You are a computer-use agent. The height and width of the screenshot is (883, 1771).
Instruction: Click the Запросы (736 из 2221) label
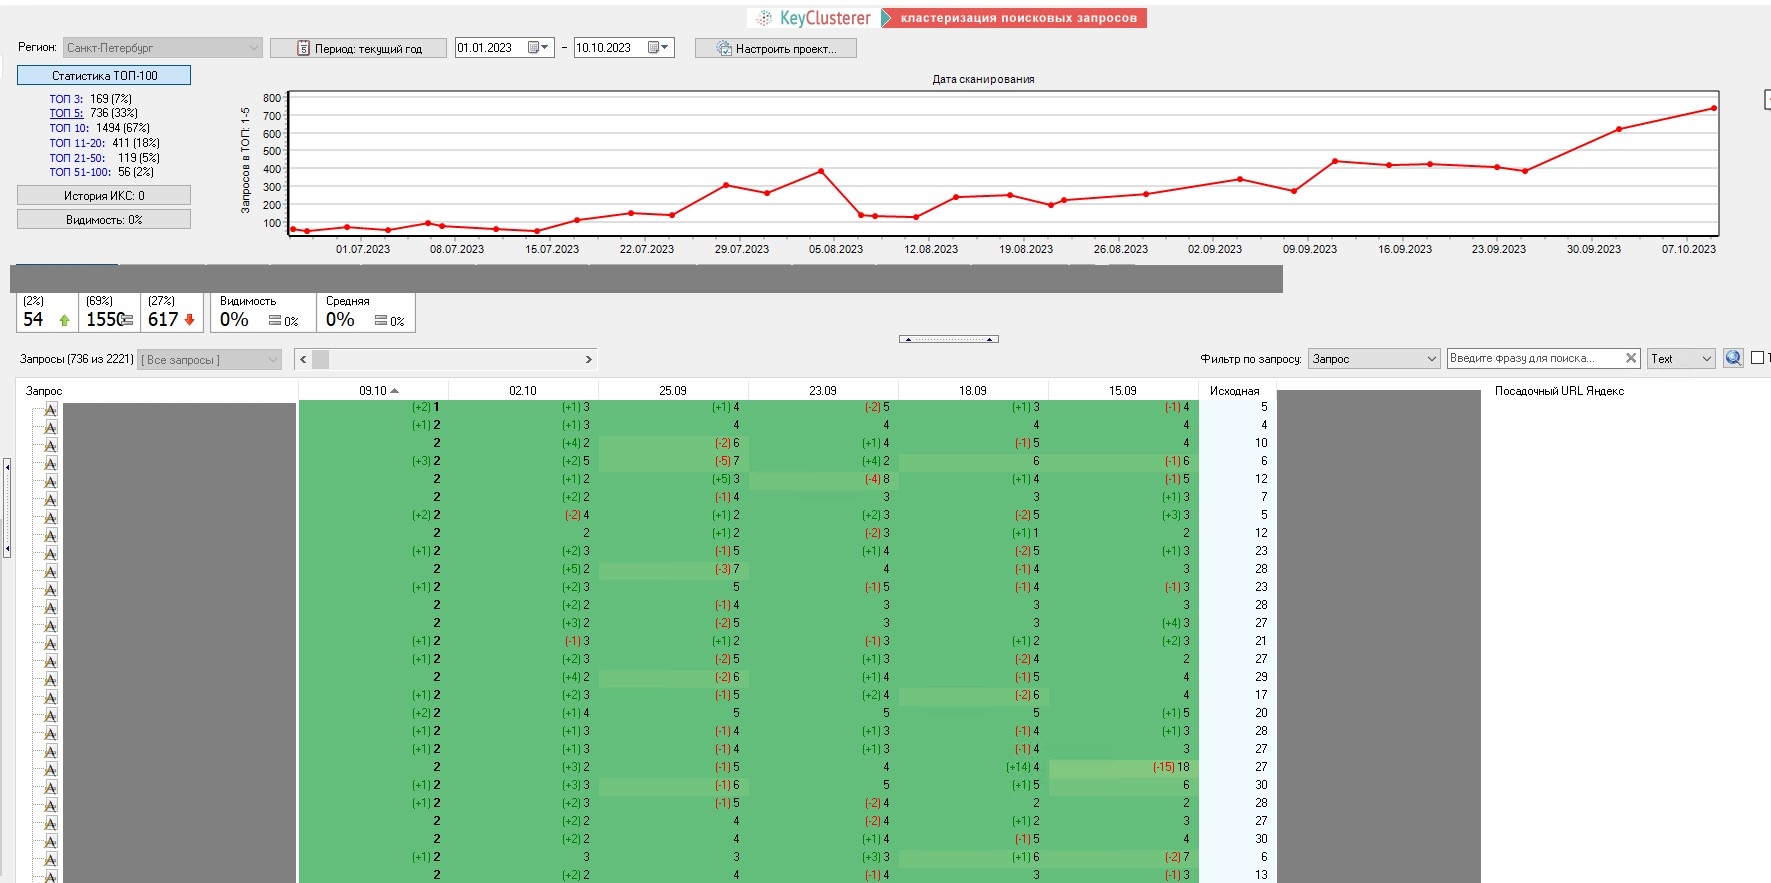pyautogui.click(x=77, y=359)
